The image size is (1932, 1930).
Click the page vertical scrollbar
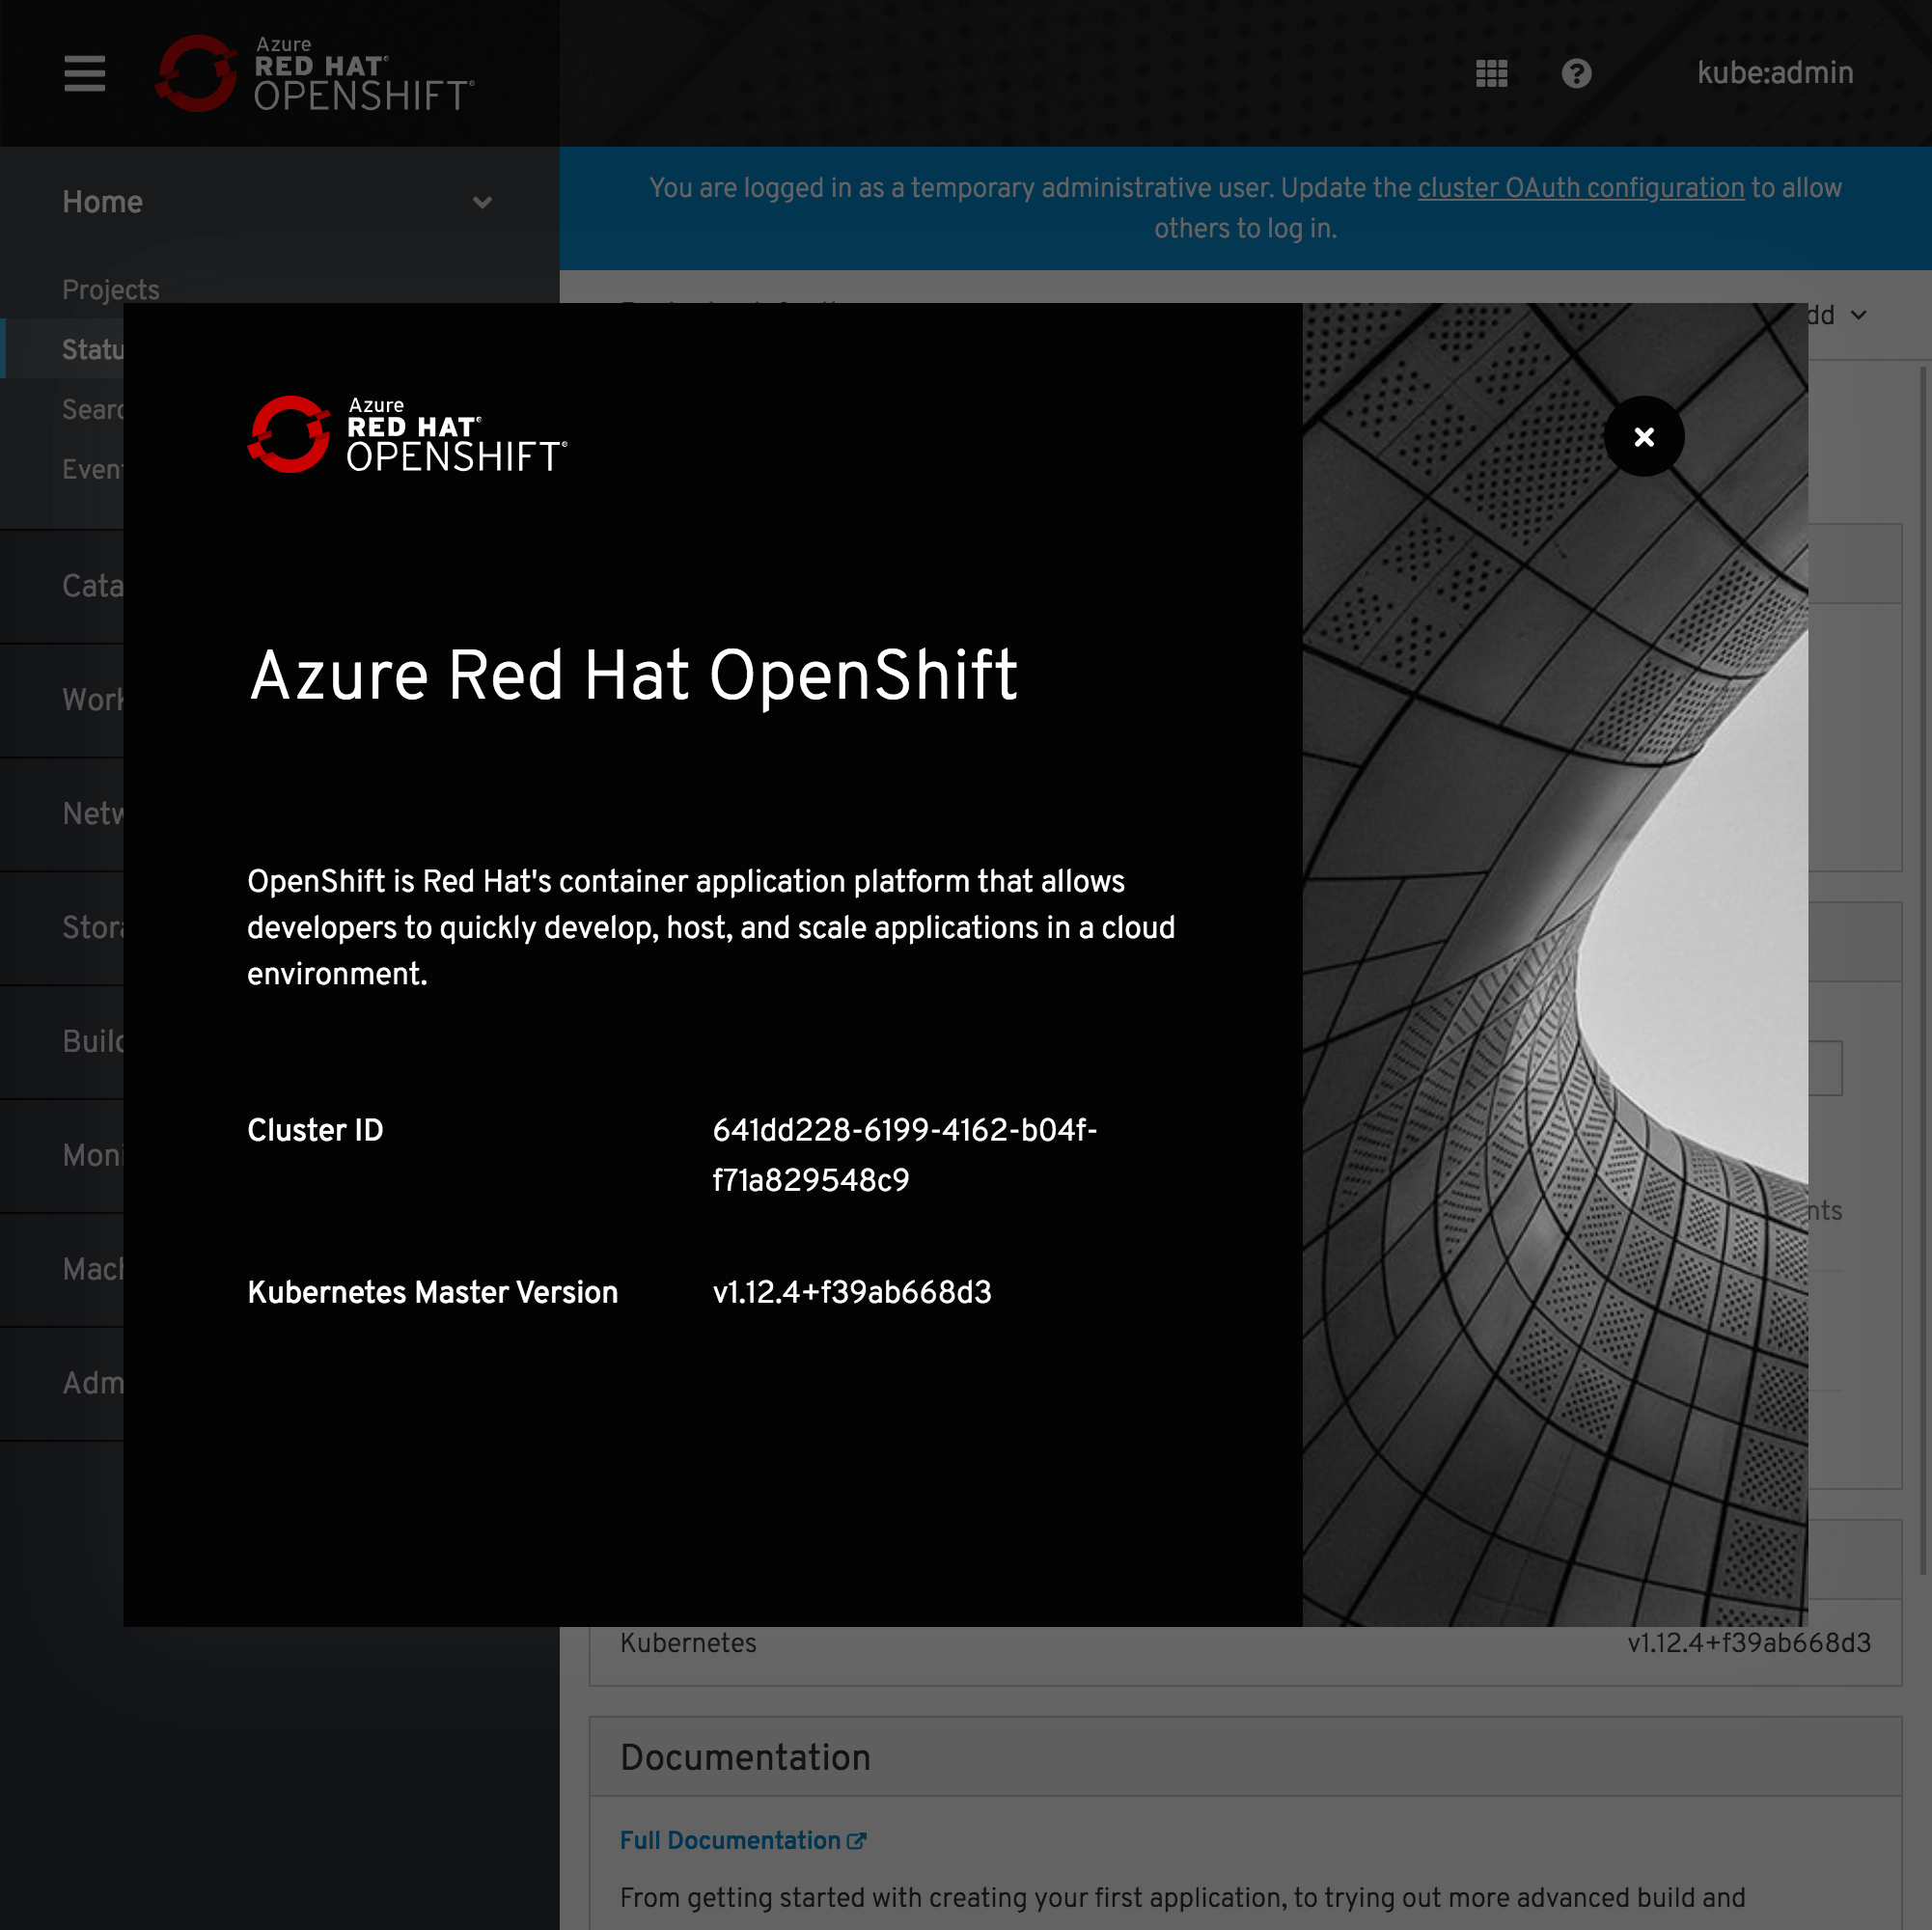(x=1922, y=970)
